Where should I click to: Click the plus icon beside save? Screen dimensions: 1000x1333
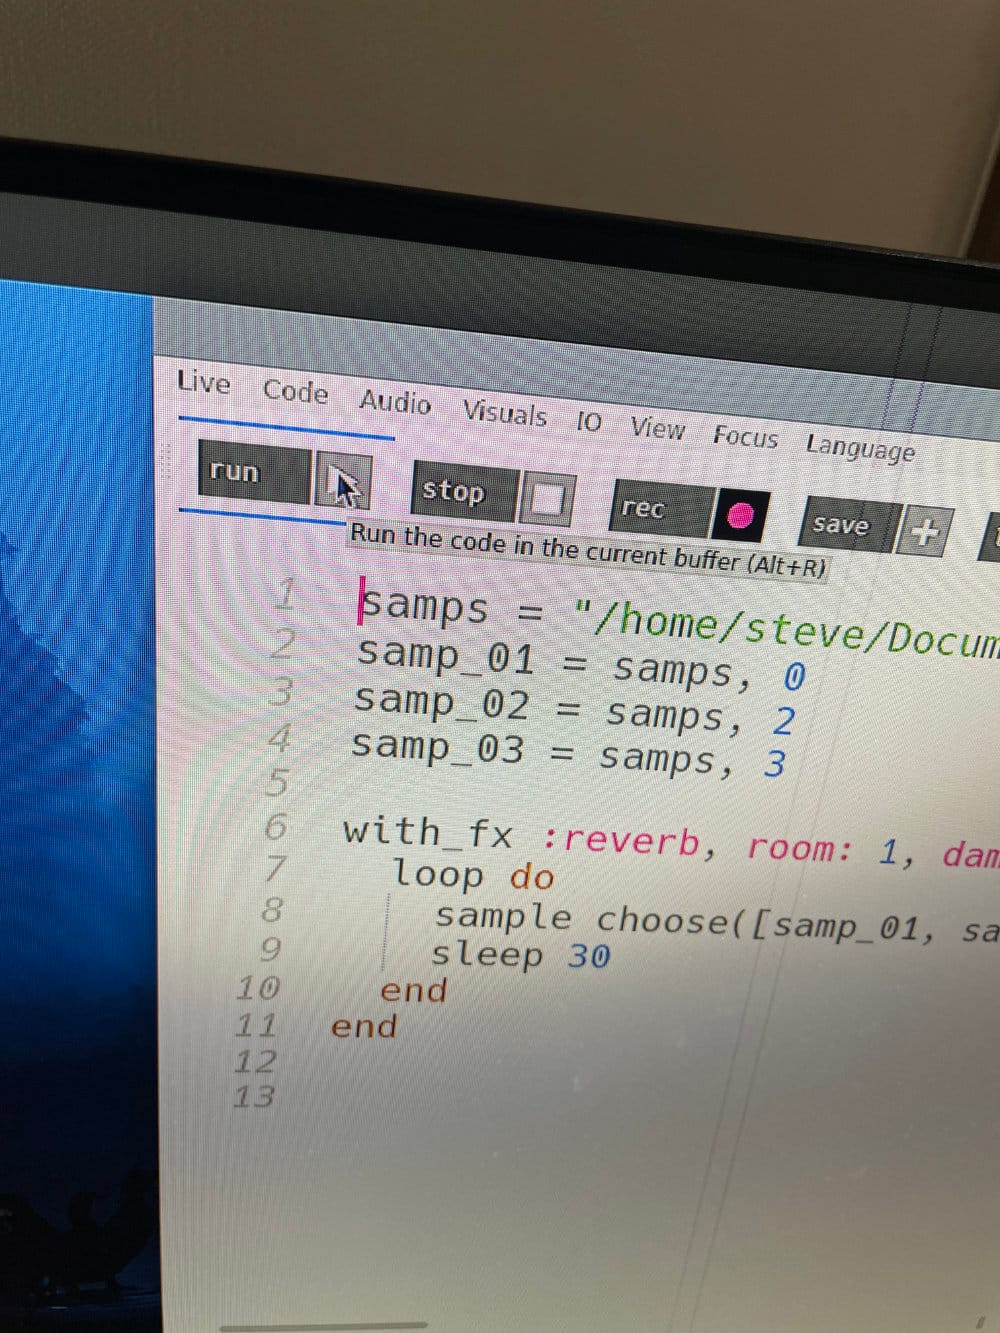(x=926, y=531)
